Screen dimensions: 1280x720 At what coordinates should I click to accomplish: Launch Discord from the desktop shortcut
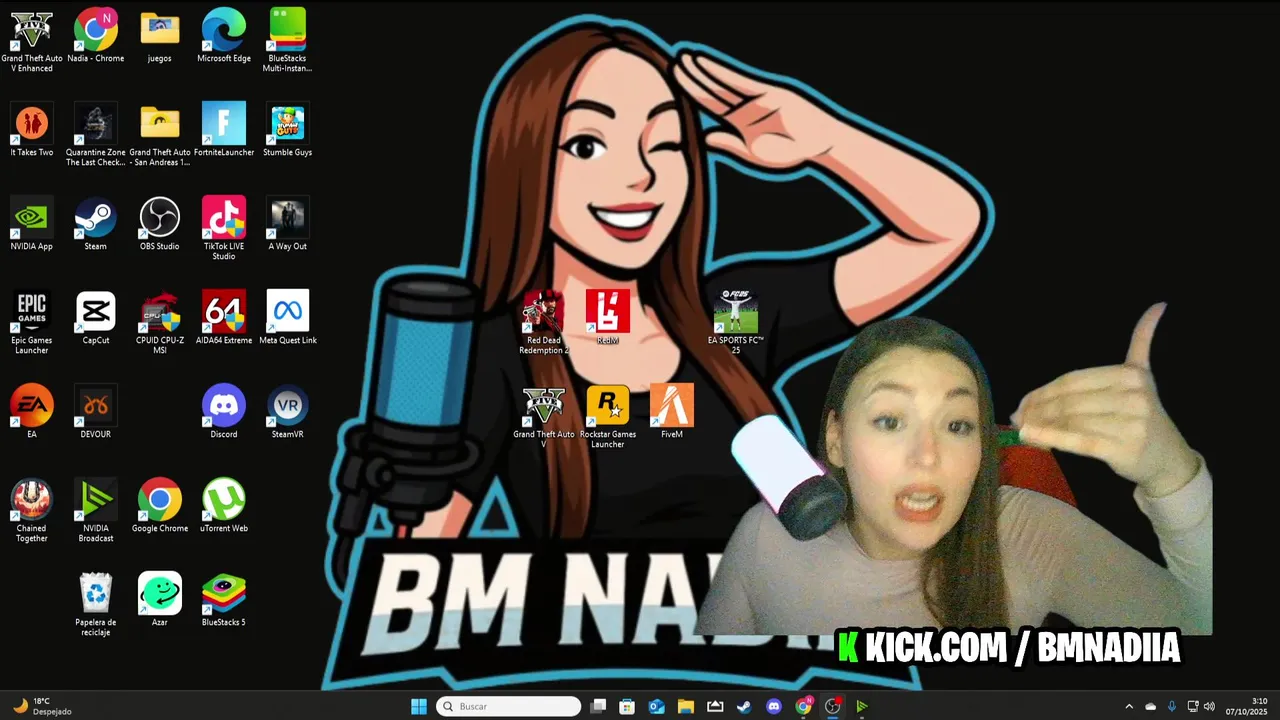(x=224, y=412)
